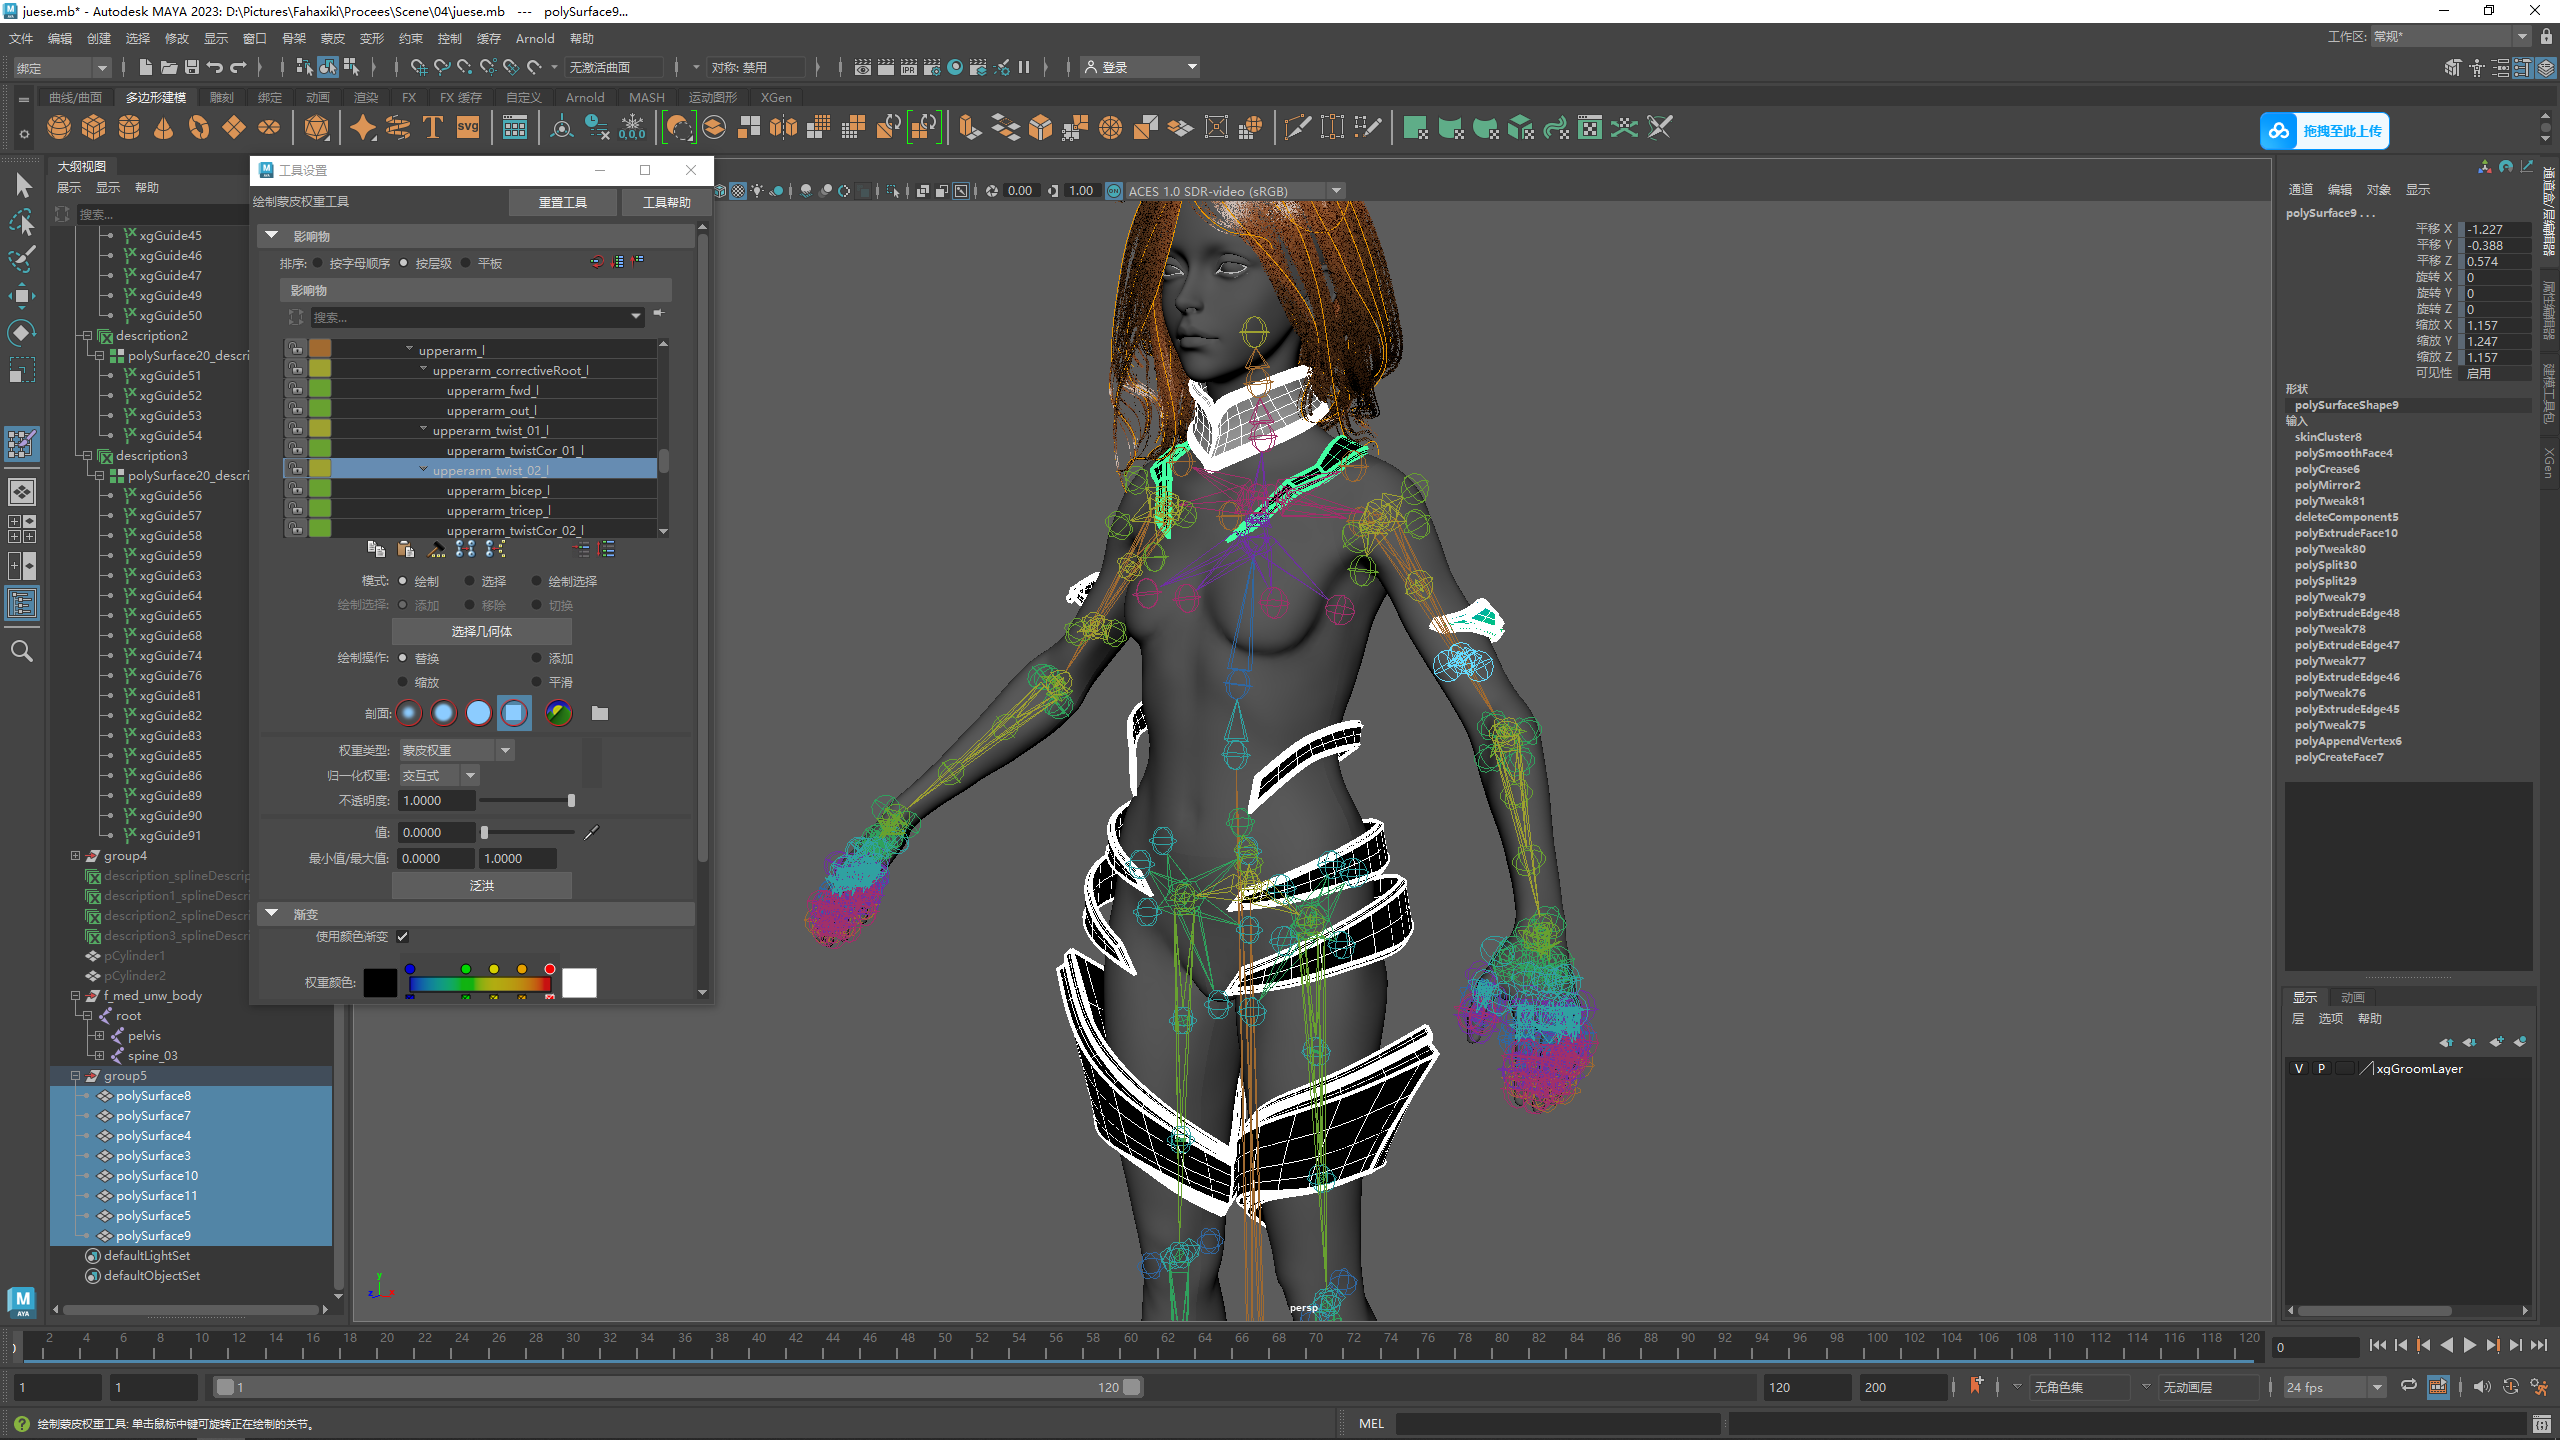Collapse the Influences section
Viewport: 2560px width, 1440px height.
tap(271, 236)
